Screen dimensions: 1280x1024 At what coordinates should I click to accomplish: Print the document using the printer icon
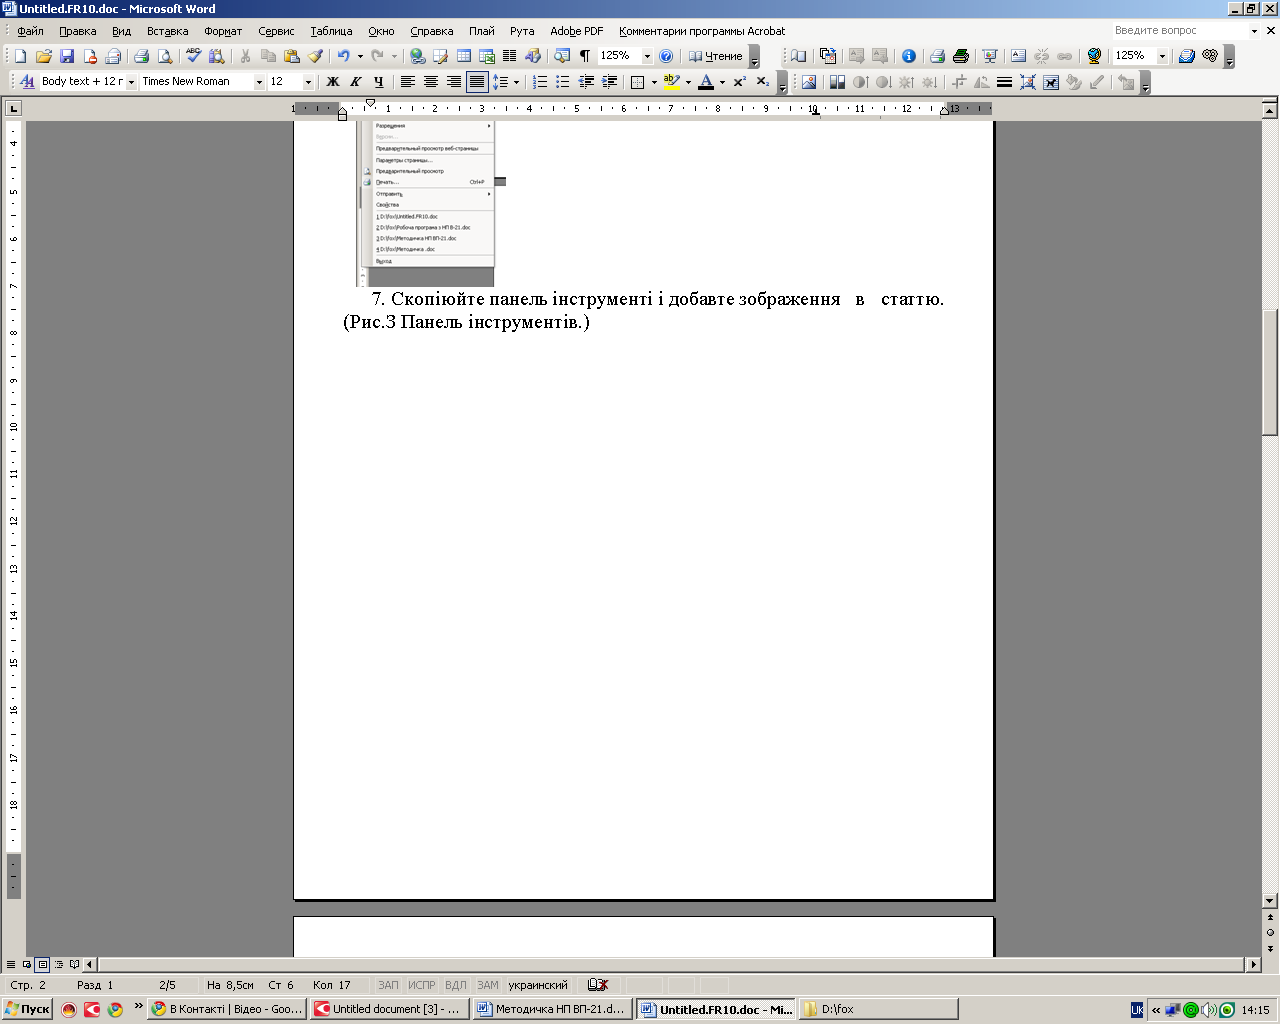coord(141,56)
